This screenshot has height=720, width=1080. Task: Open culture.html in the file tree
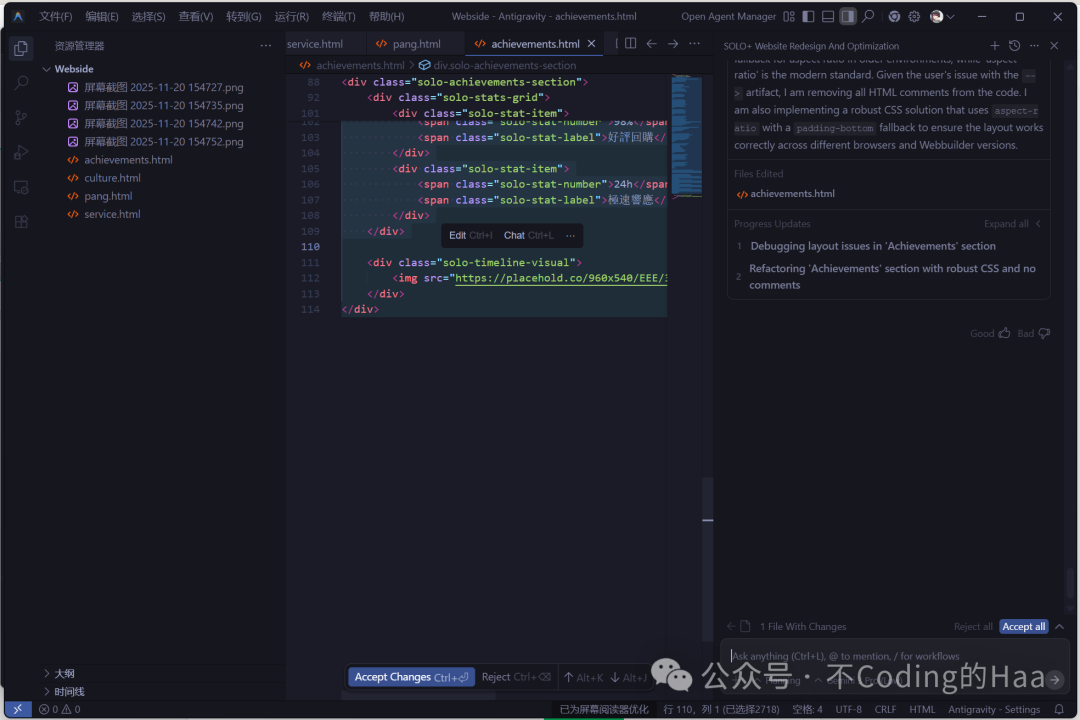tap(112, 178)
